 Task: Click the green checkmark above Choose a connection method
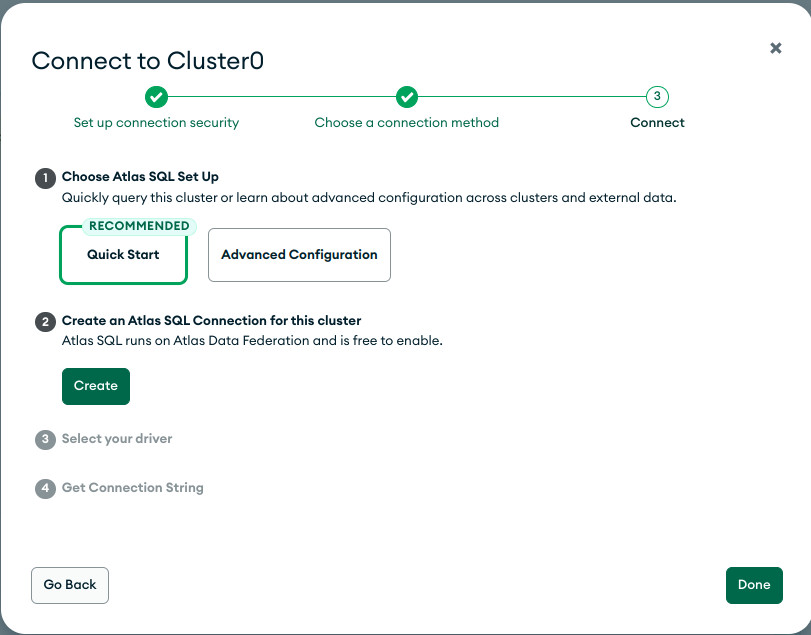click(x=407, y=97)
